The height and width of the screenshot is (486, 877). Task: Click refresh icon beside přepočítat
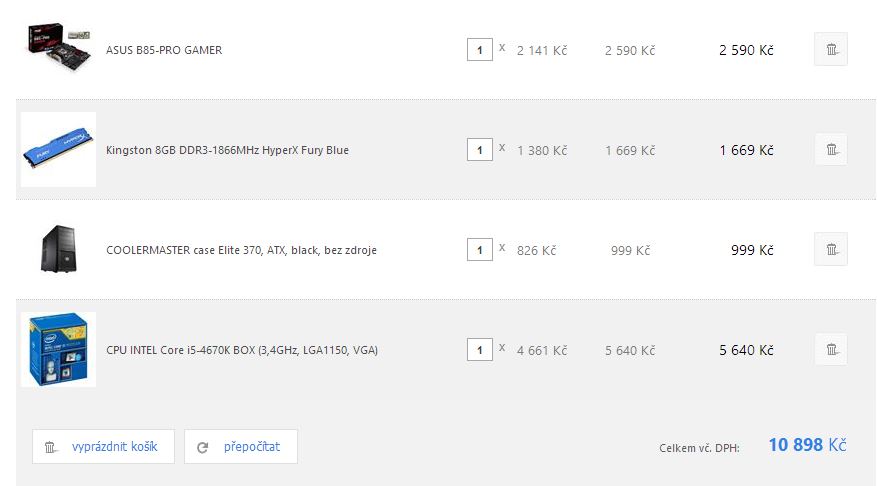pyautogui.click(x=202, y=447)
